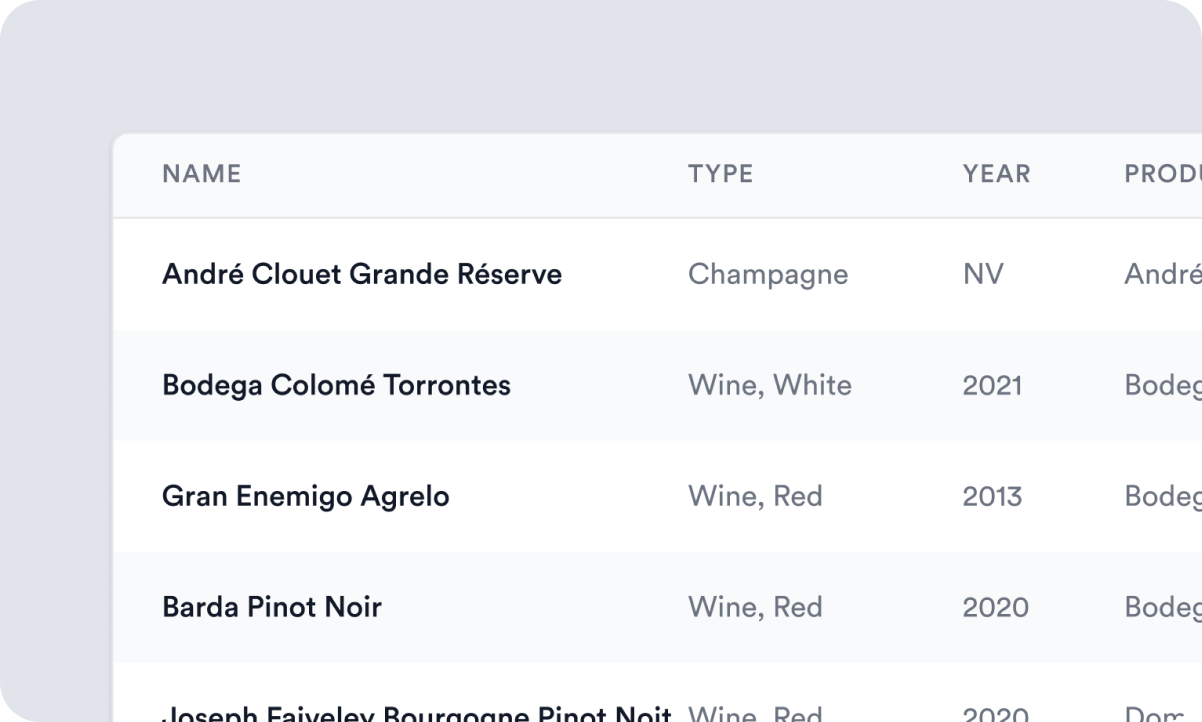Open Bodega Colomé Torrontes entry

coord(336,385)
